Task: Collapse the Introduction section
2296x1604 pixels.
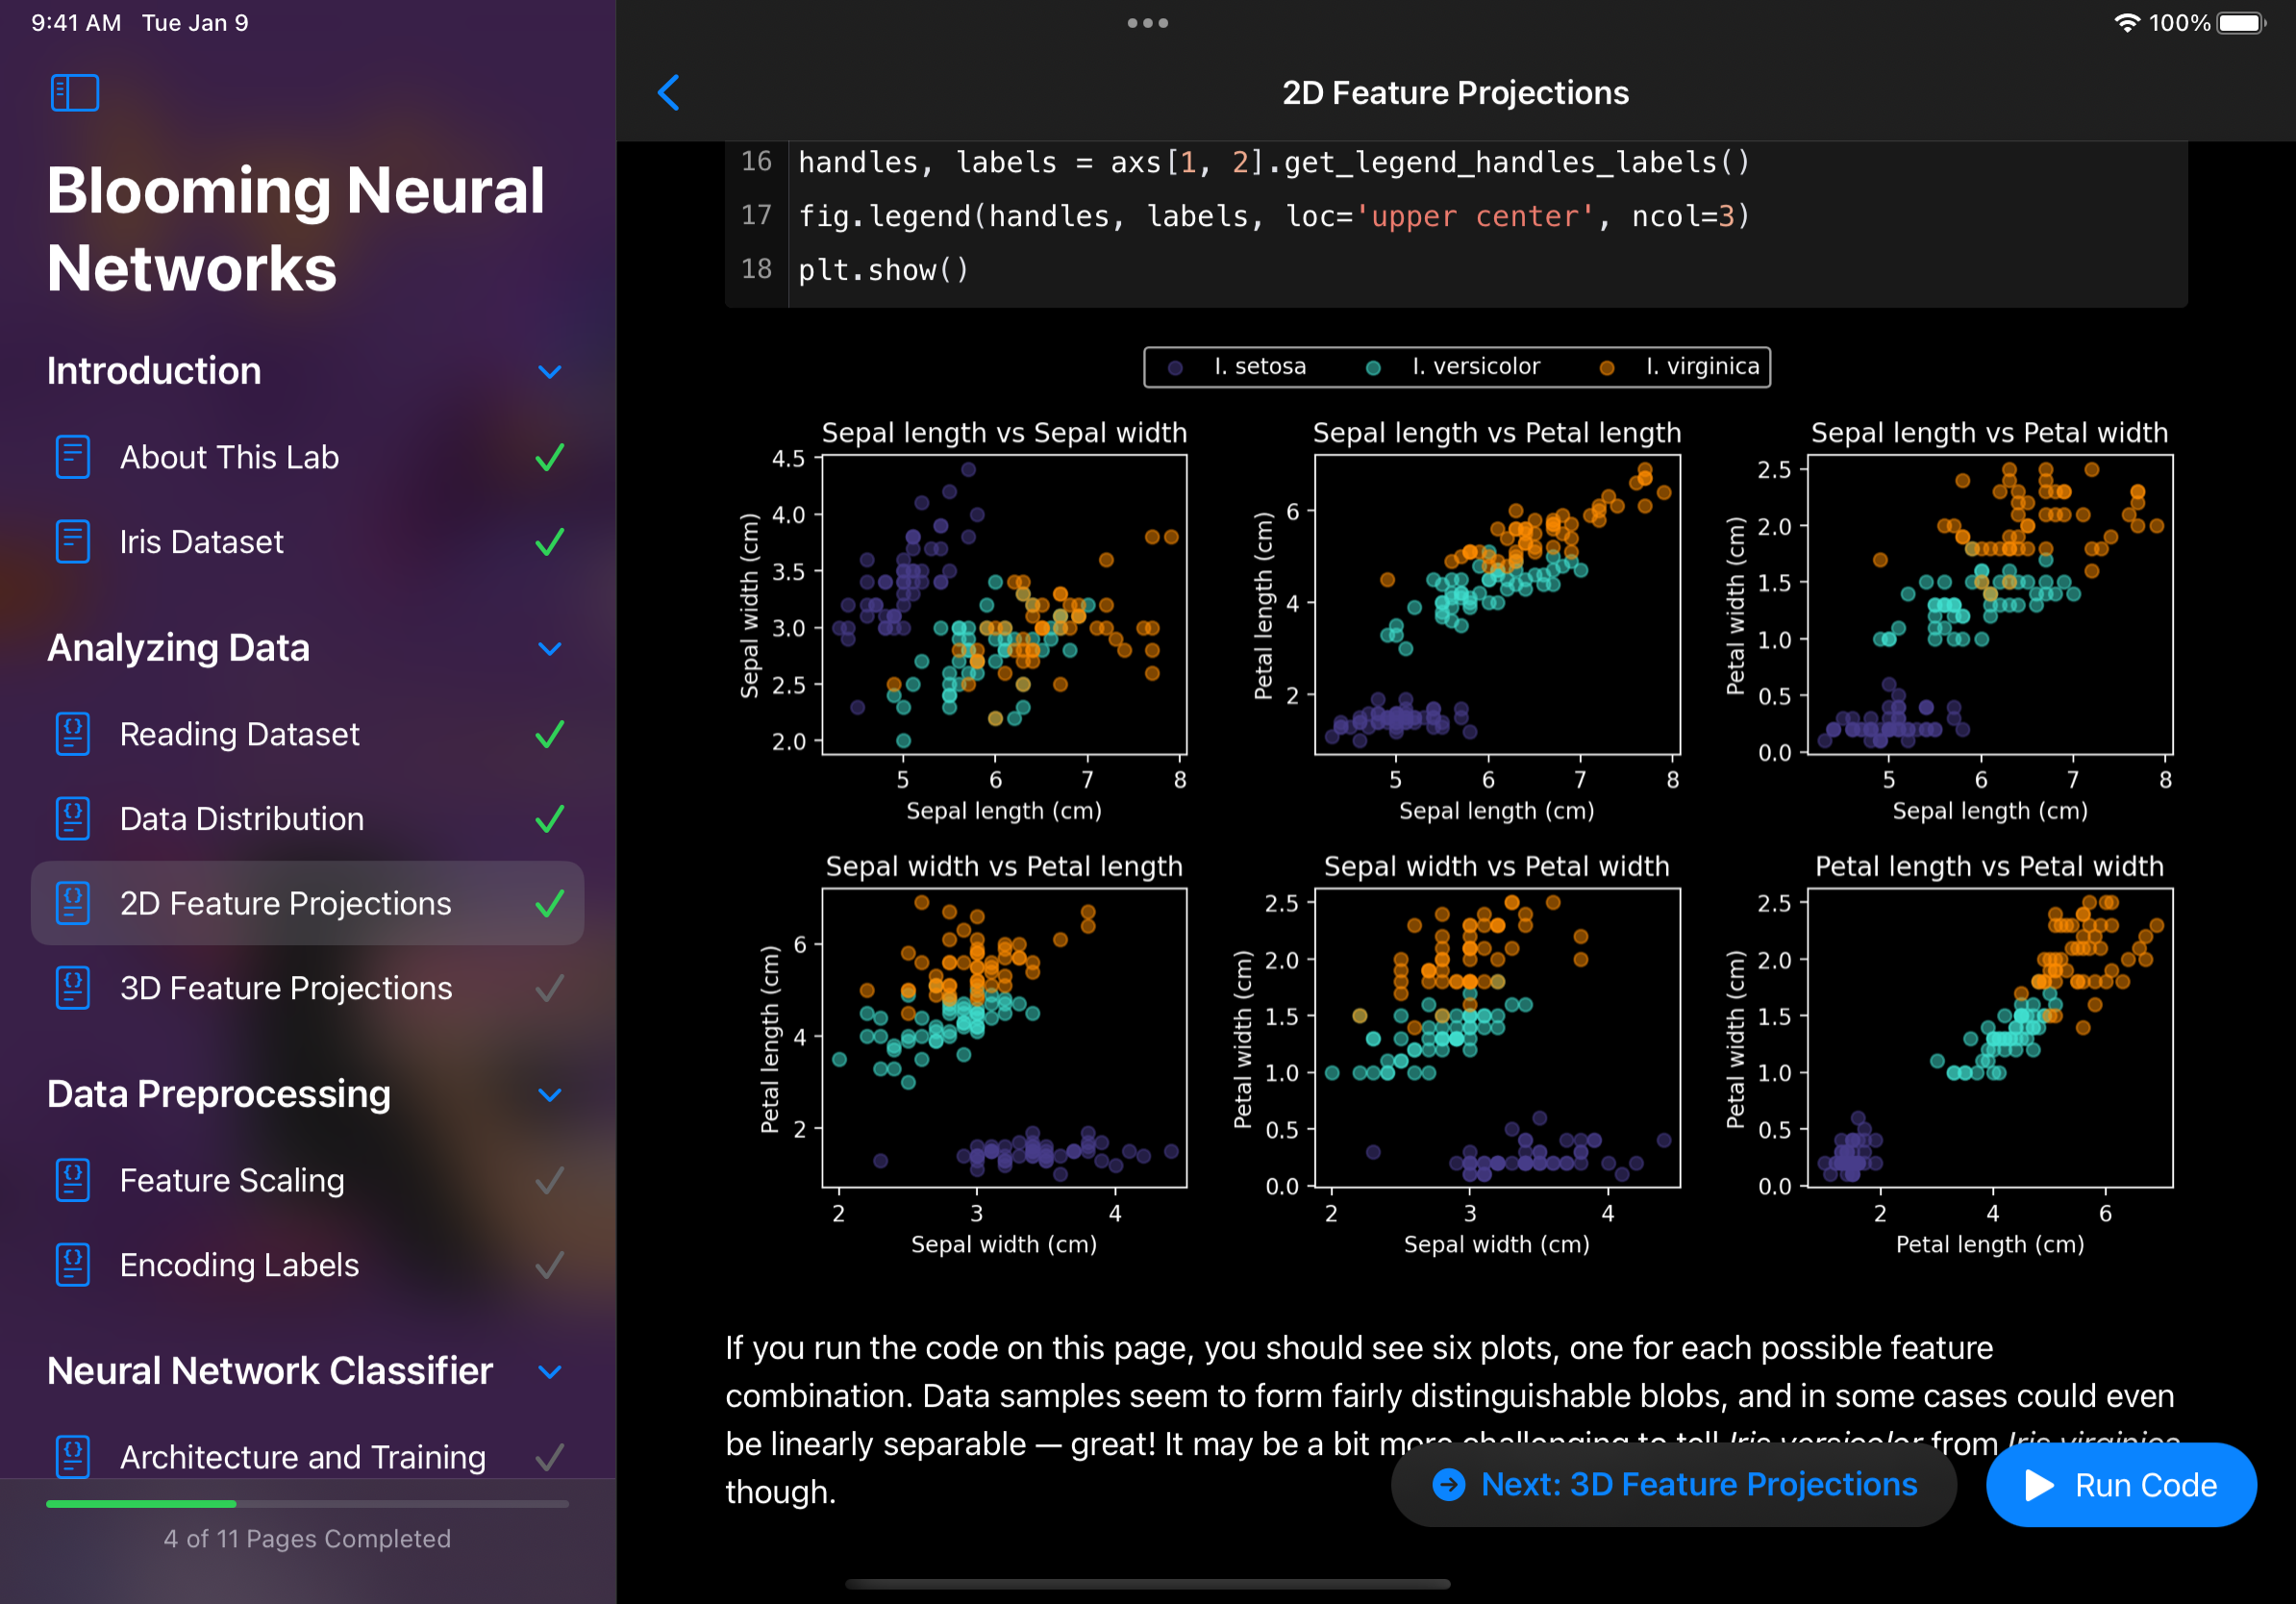Action: click(549, 372)
